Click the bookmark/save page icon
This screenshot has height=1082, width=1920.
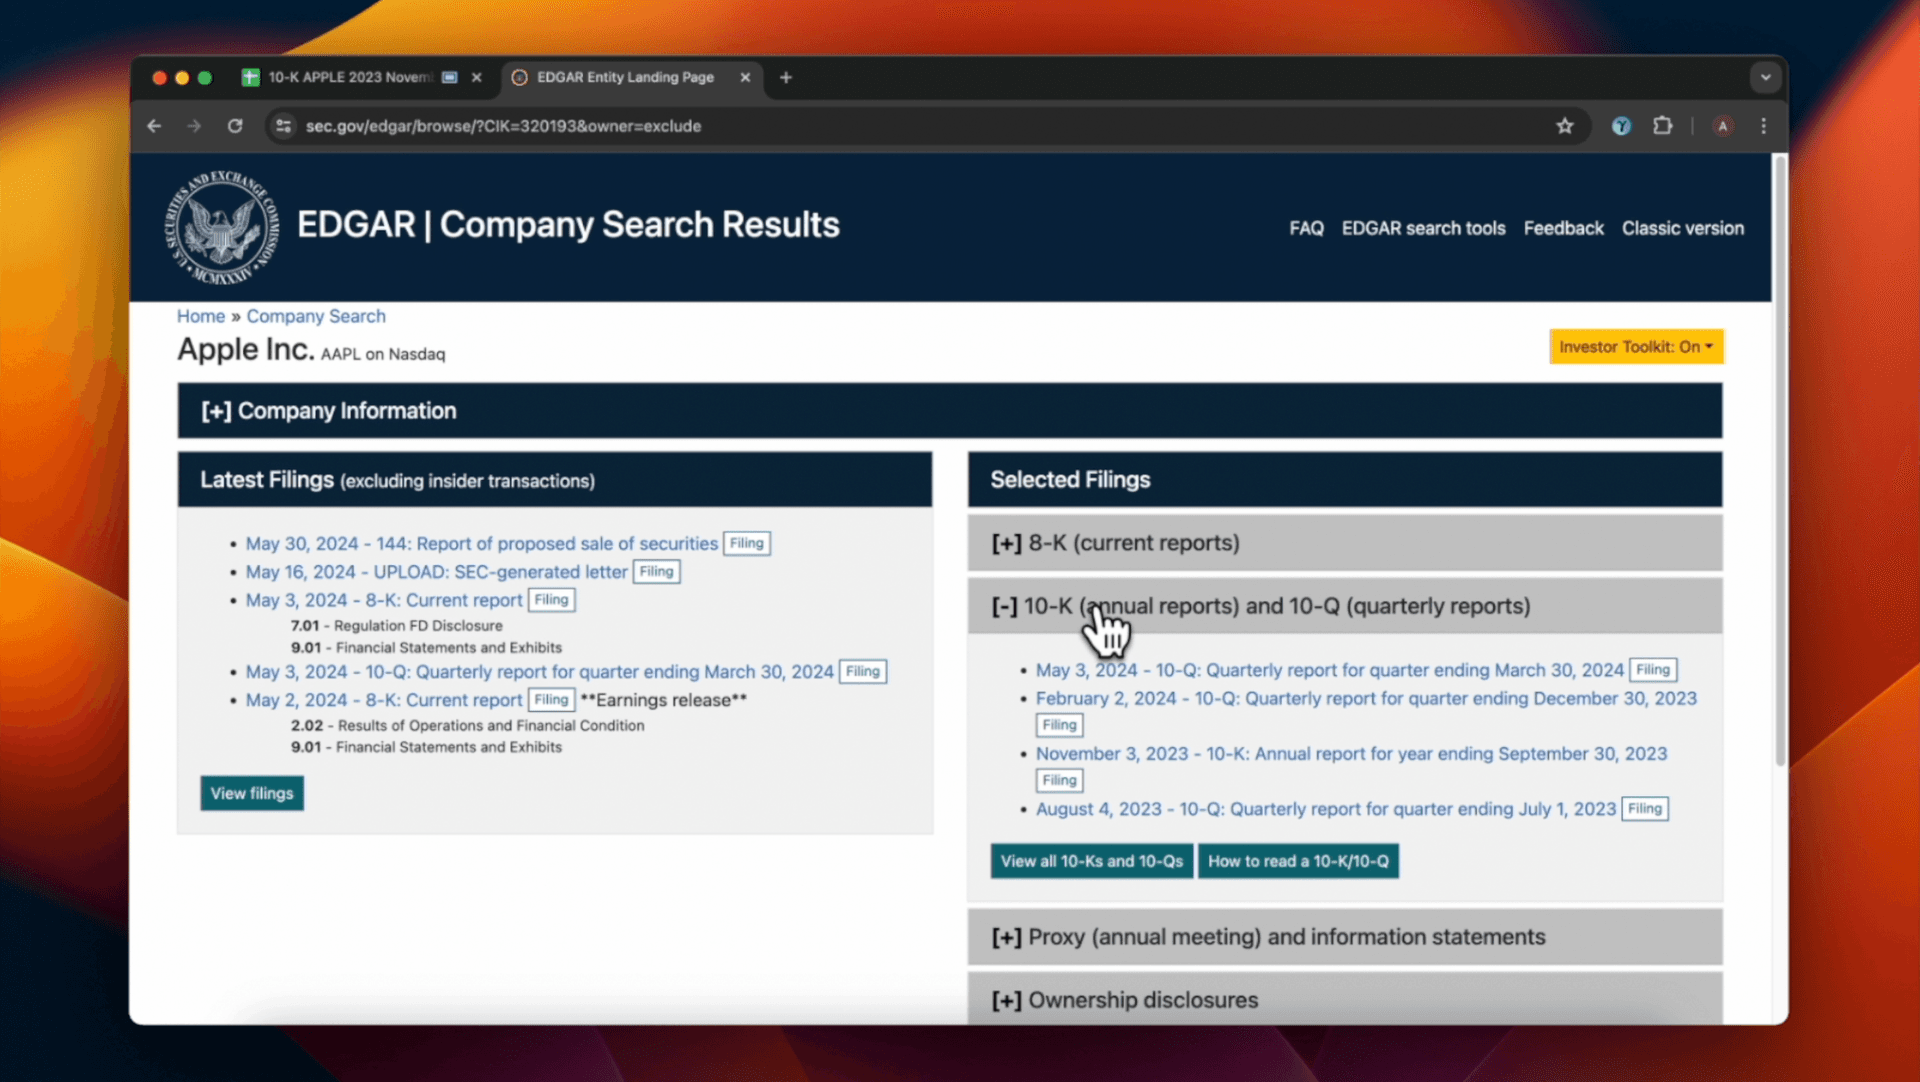(x=1565, y=125)
